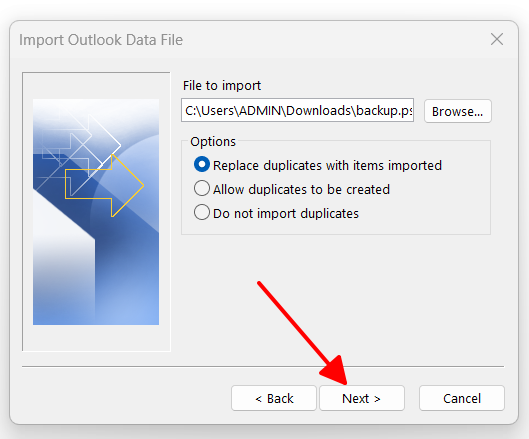Viewport: 529px width, 439px height.
Task: Go to the previous step with Back
Action: tap(274, 398)
